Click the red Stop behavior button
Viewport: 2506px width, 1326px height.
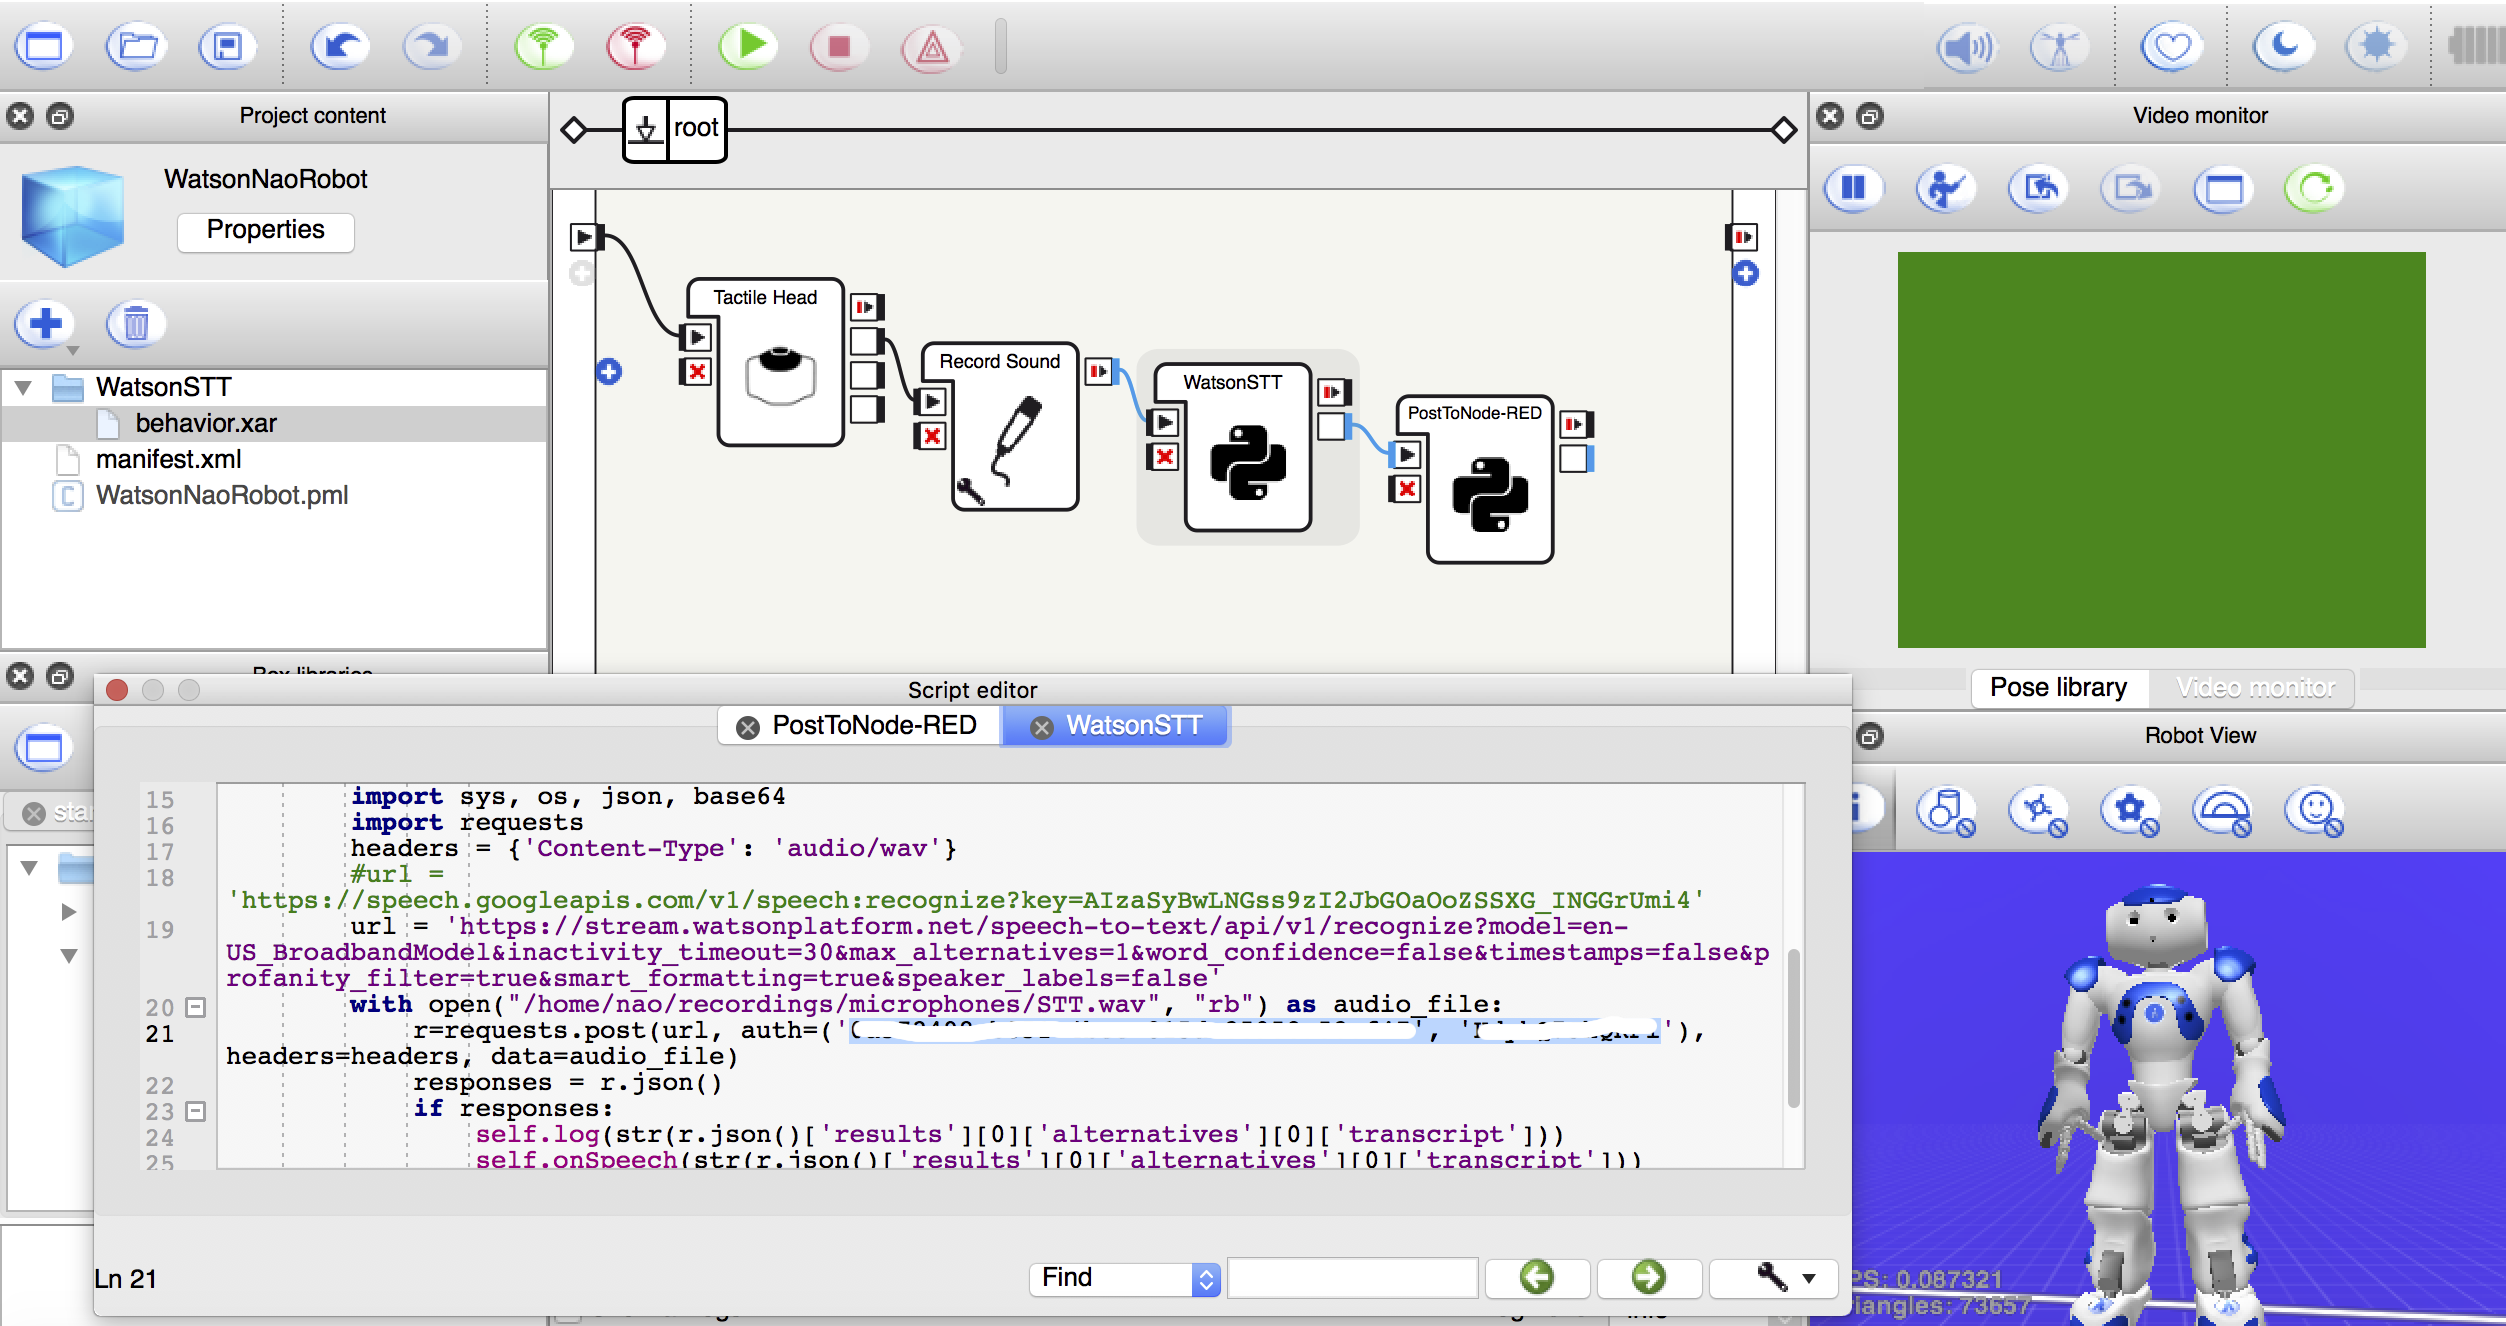tap(838, 46)
